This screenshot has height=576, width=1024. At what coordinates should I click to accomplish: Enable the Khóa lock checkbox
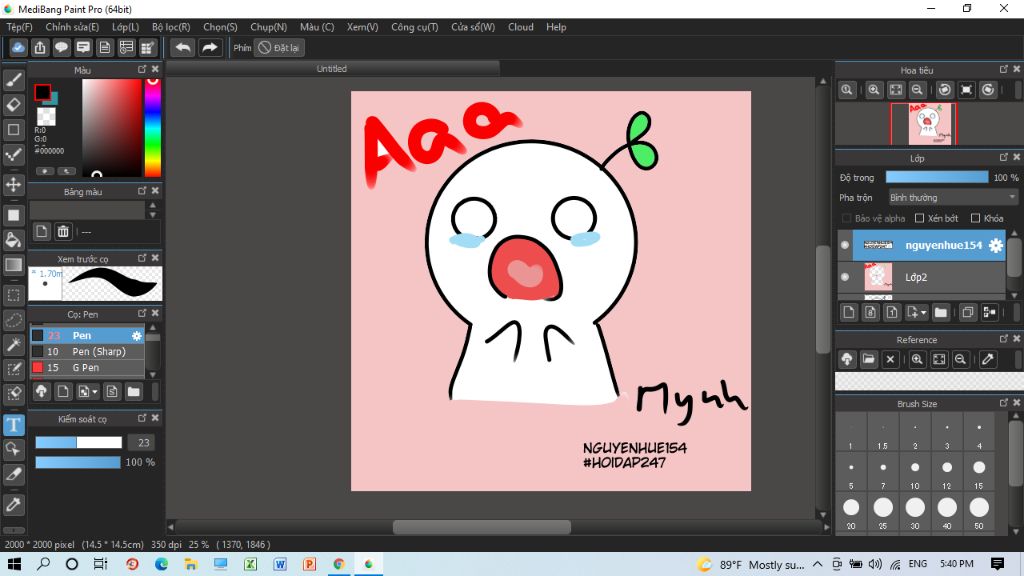click(x=976, y=218)
